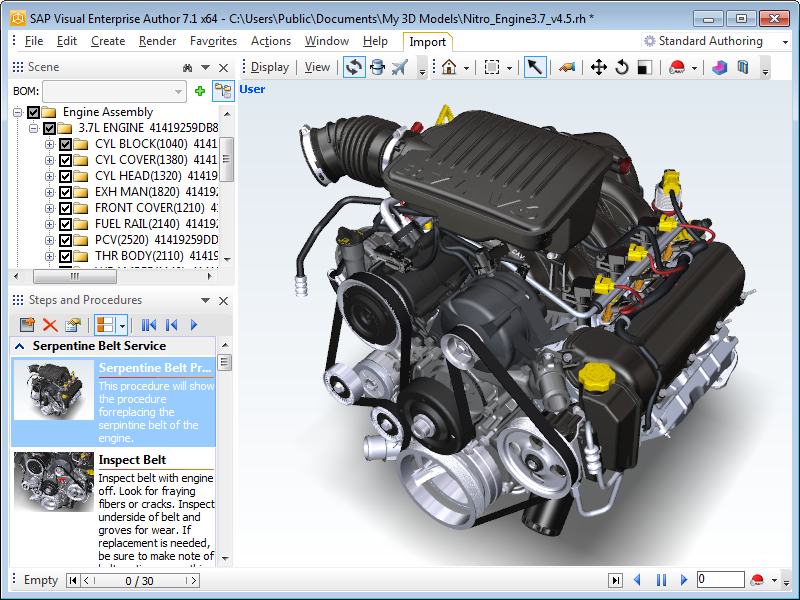Image resolution: width=800 pixels, height=600 pixels.
Task: Select the Inspect Belt step thumbnail
Action: (x=54, y=482)
